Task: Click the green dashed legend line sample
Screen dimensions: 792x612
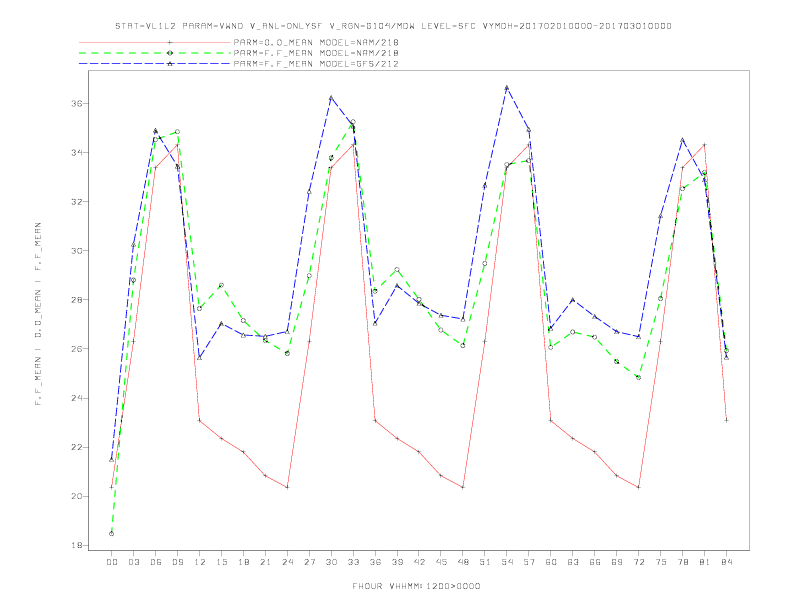Action: point(155,53)
